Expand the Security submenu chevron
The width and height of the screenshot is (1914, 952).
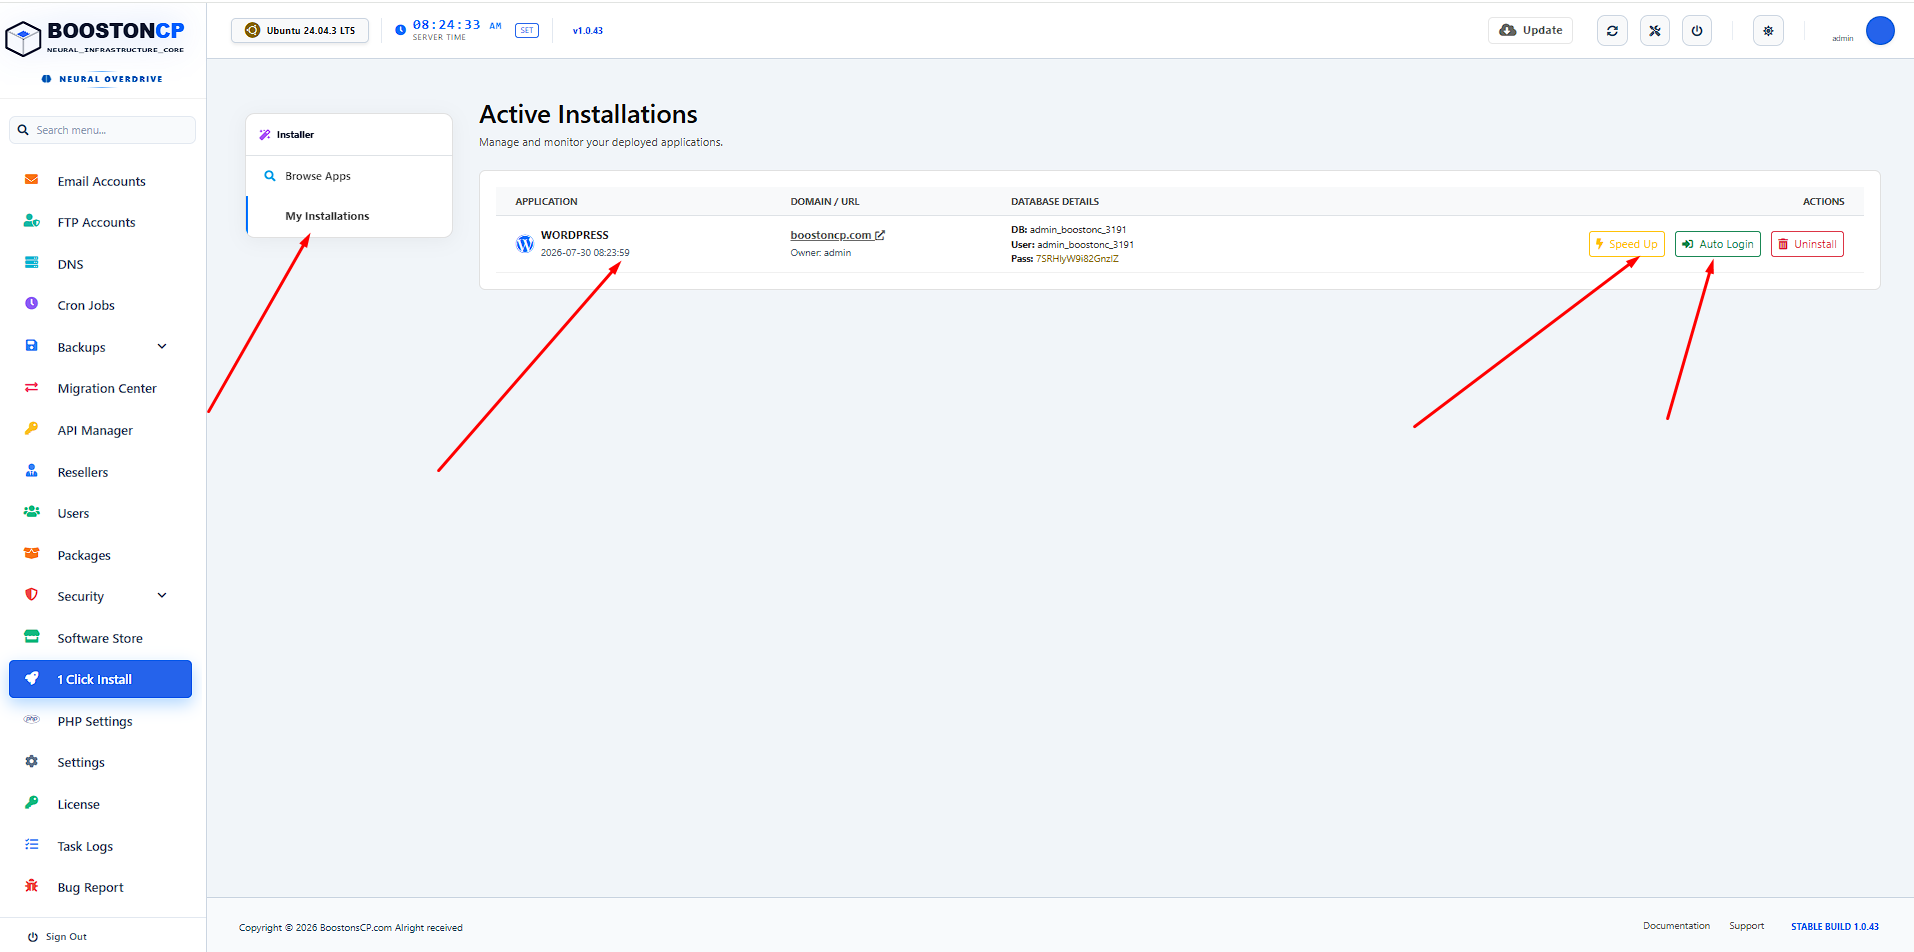162,596
